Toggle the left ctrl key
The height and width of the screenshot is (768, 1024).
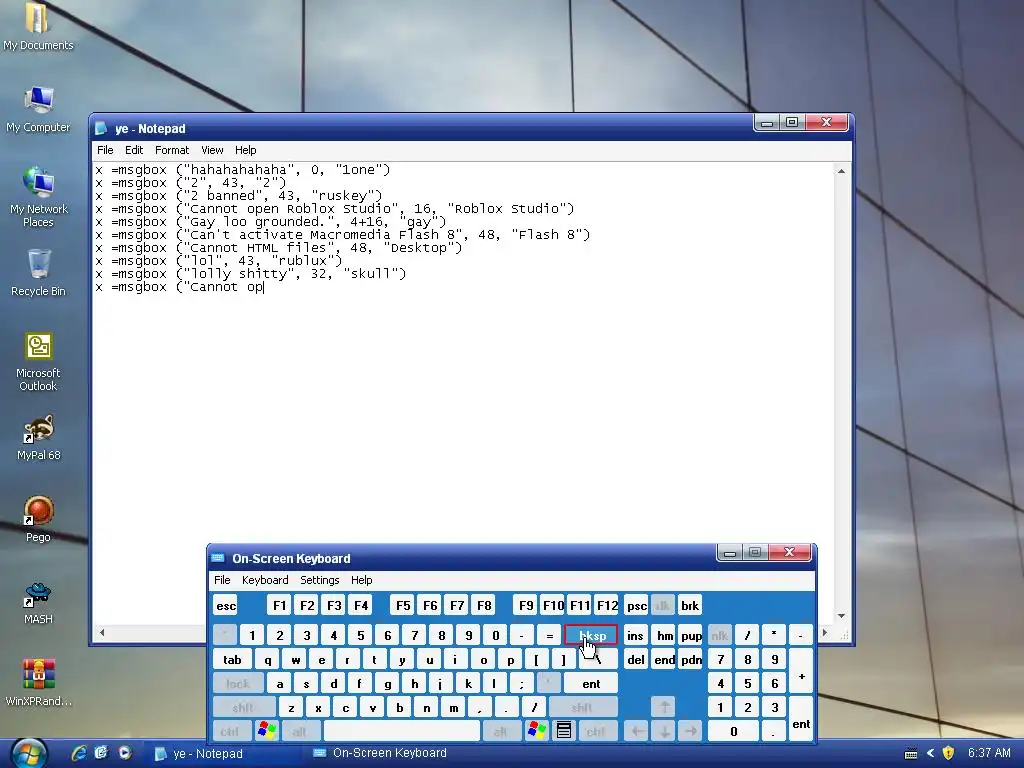(231, 731)
